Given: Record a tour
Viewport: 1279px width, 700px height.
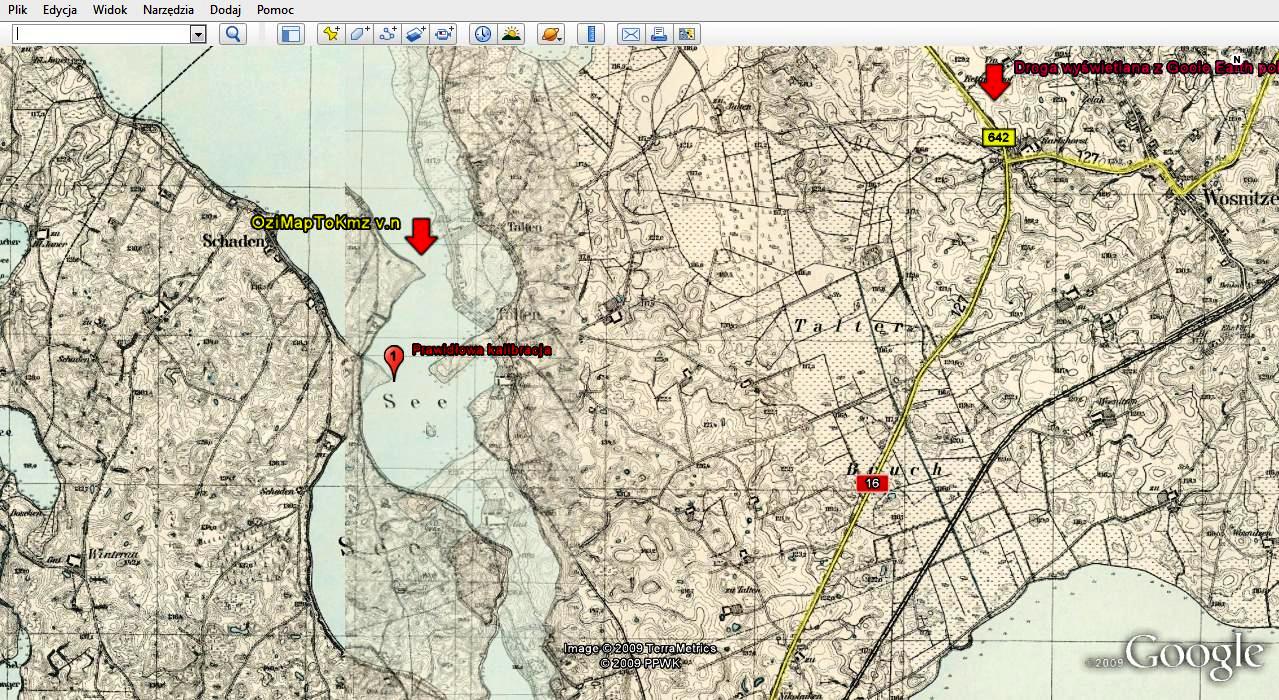Looking at the screenshot, I should click(444, 34).
